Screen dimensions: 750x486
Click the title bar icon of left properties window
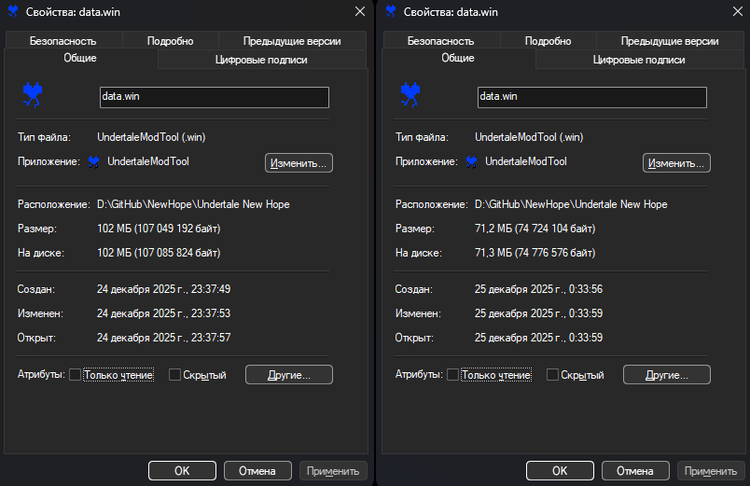tap(13, 10)
